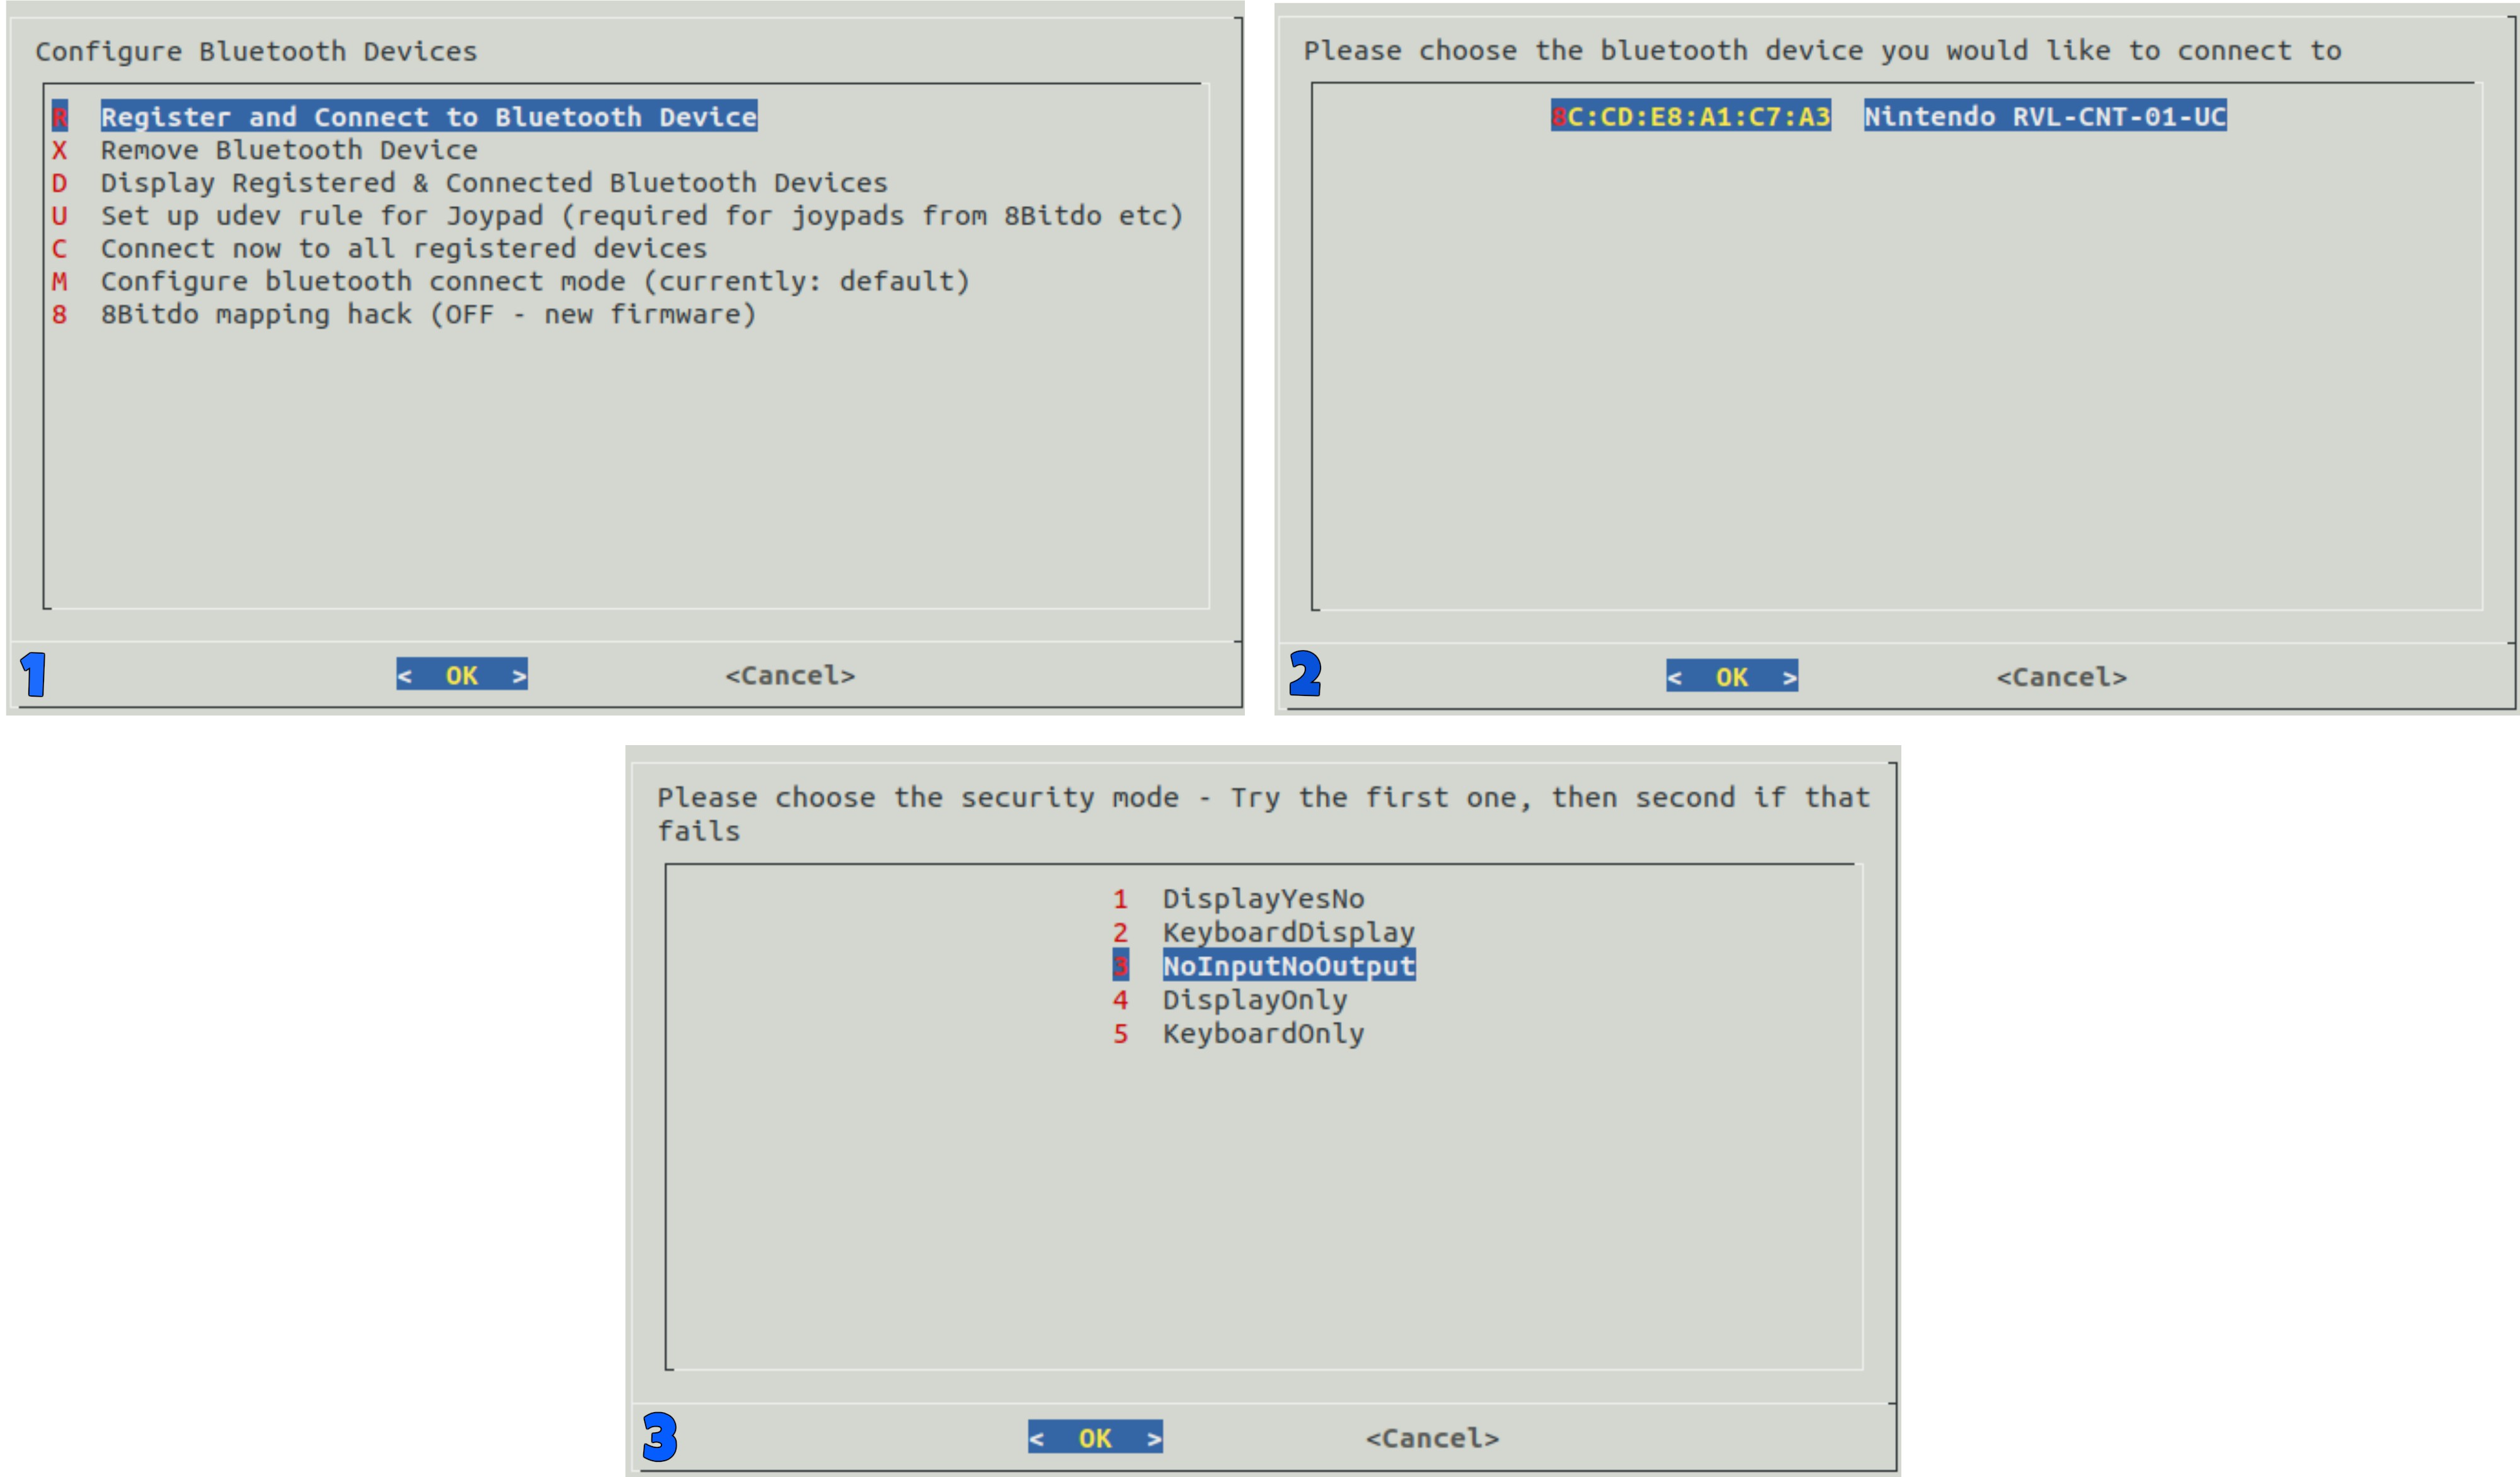Choose Remove Bluetooth Device entry
The height and width of the screenshot is (1477, 2520).
(x=288, y=150)
